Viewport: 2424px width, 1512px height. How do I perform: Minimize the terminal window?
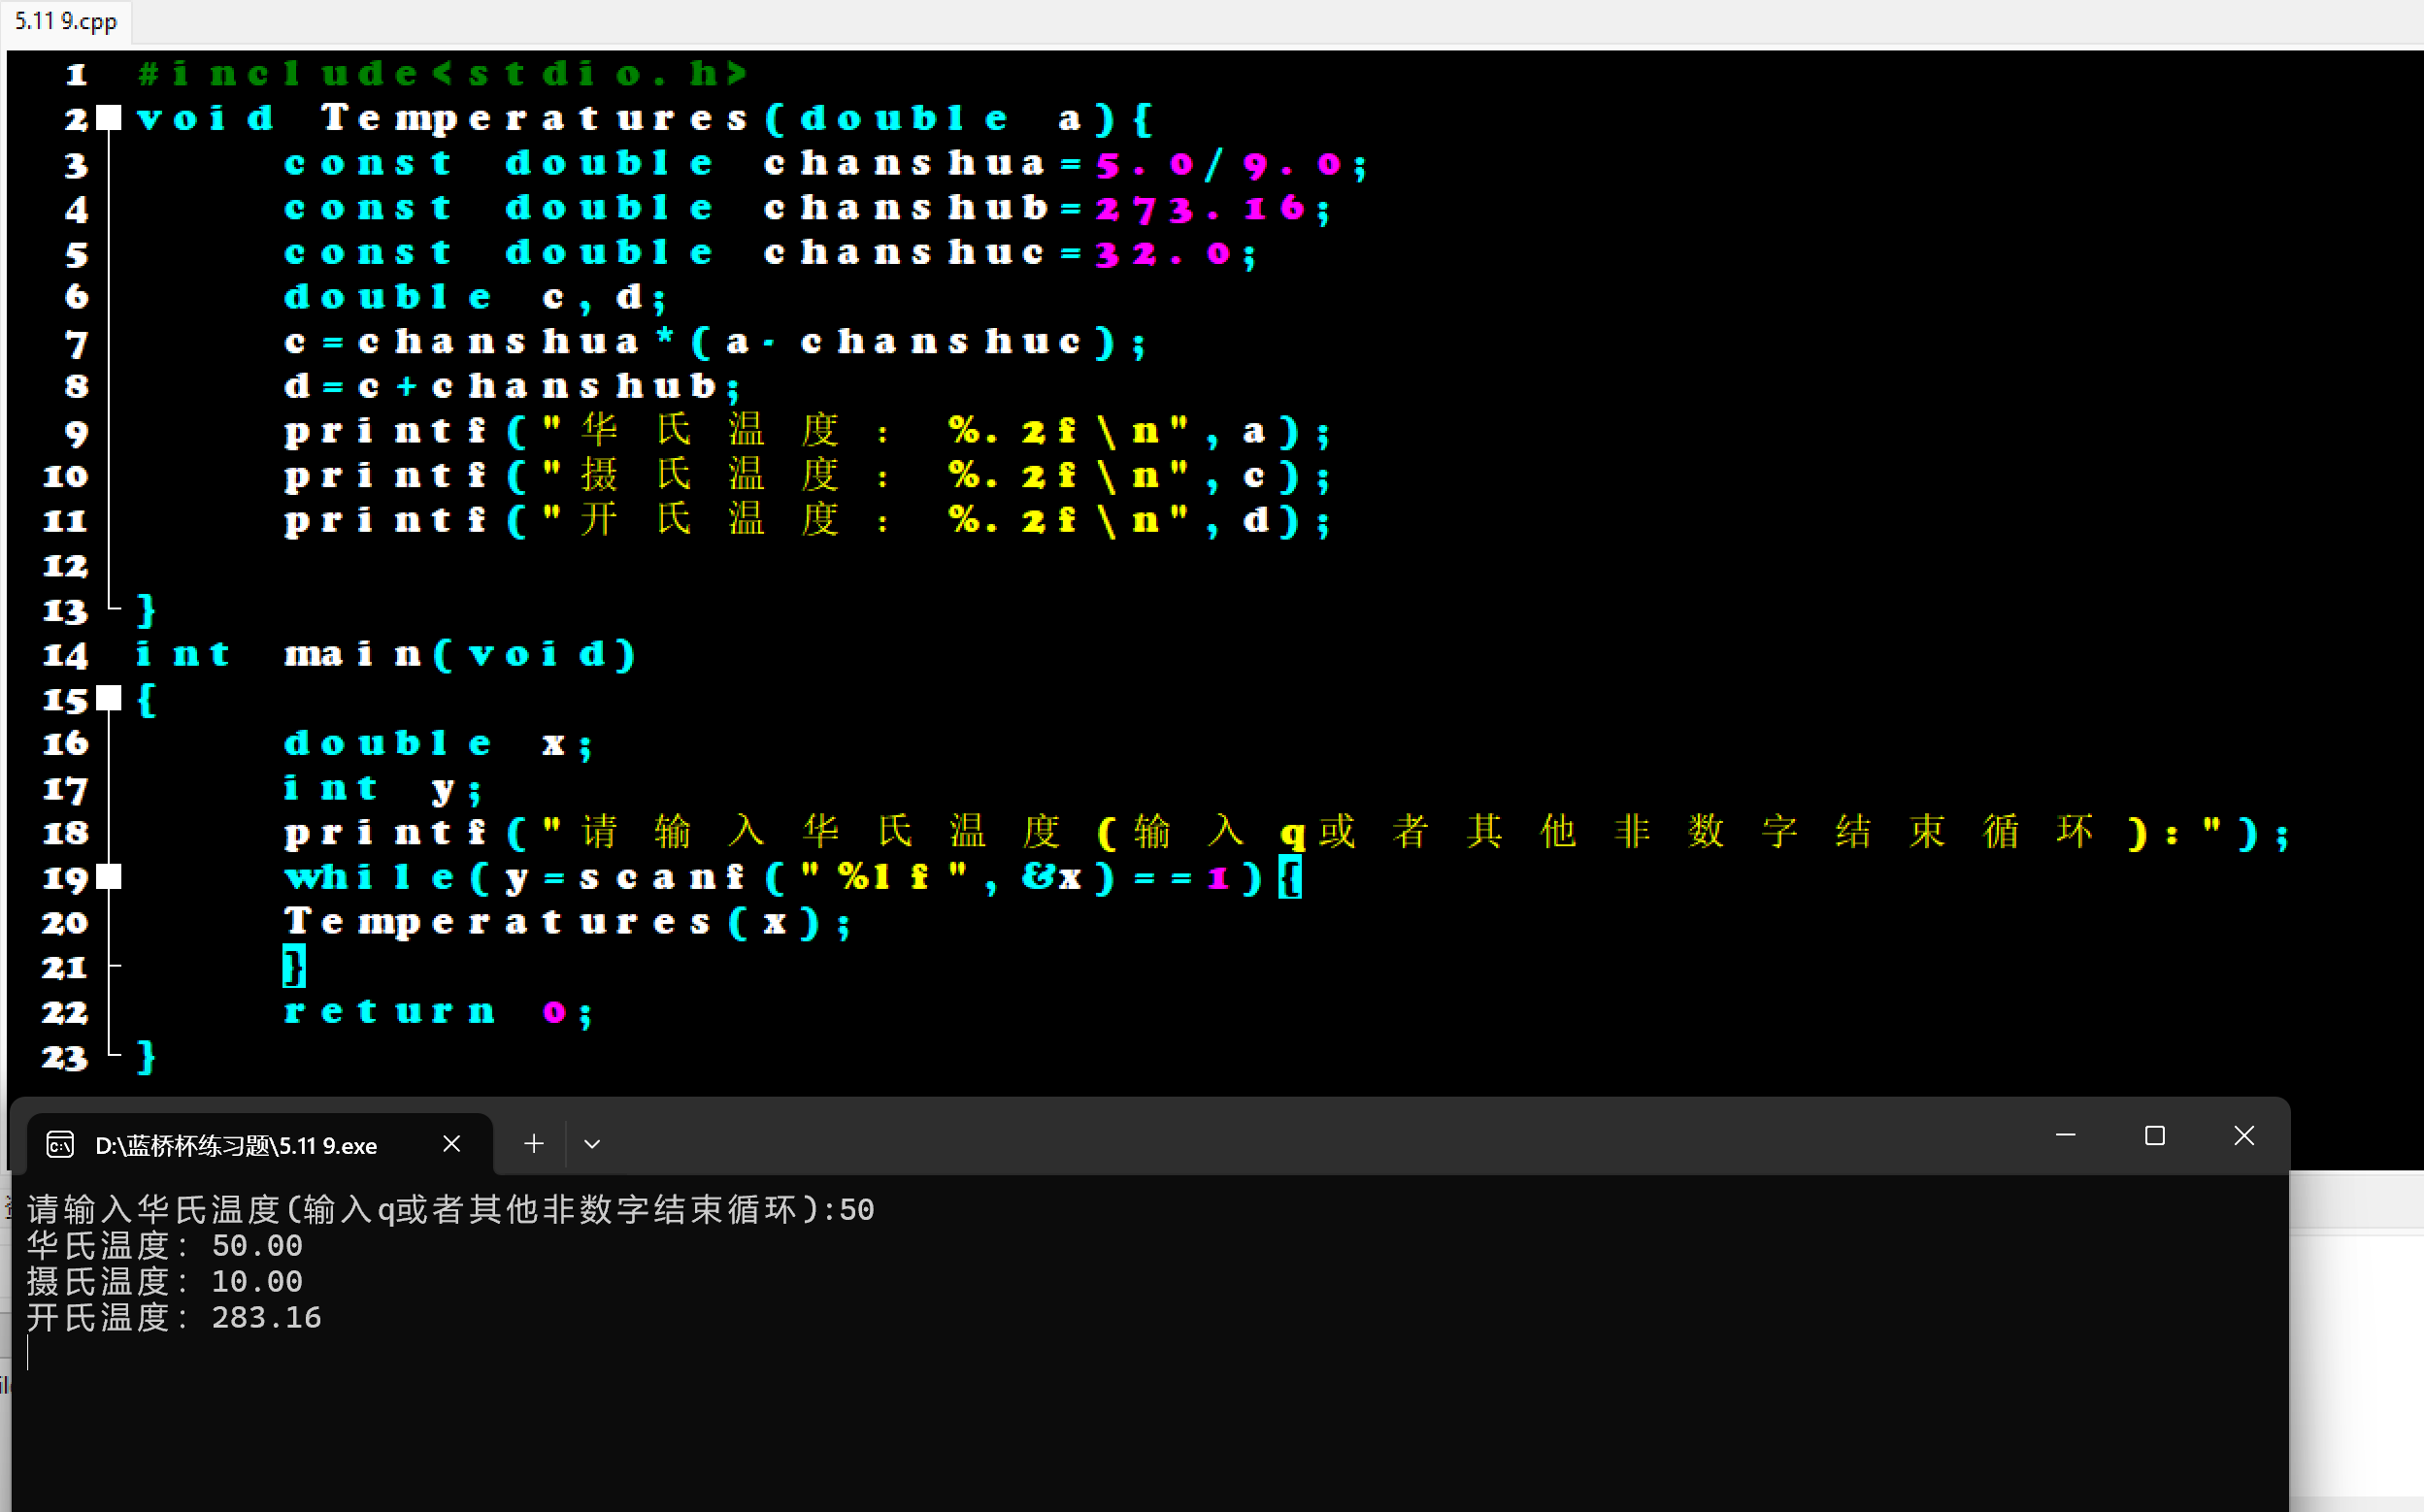click(x=2065, y=1136)
